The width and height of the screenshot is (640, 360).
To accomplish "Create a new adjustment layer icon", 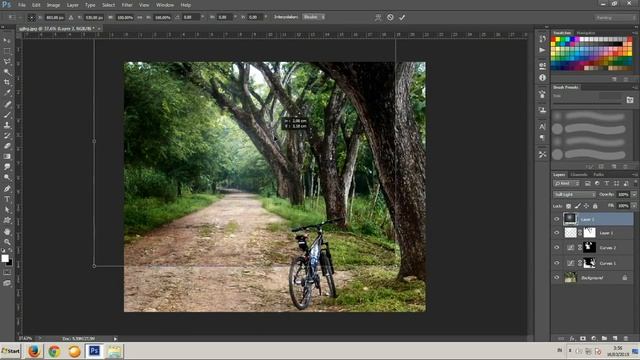I will (593, 338).
